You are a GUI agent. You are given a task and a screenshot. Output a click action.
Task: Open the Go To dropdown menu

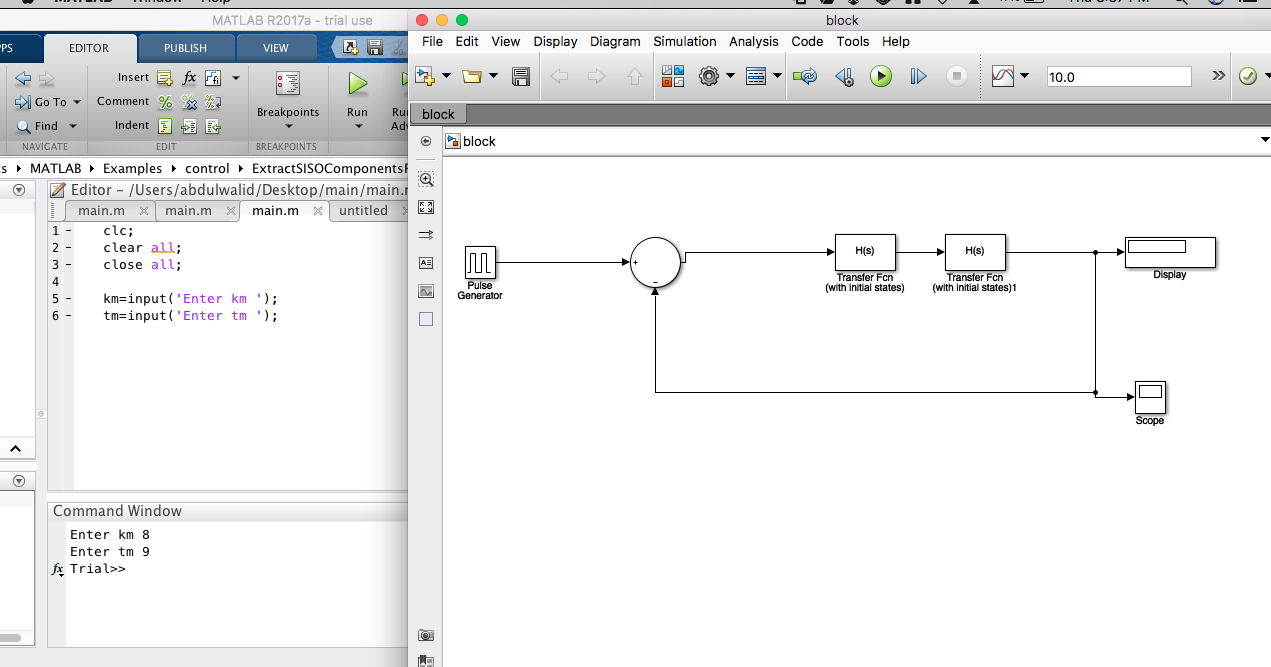tap(77, 102)
